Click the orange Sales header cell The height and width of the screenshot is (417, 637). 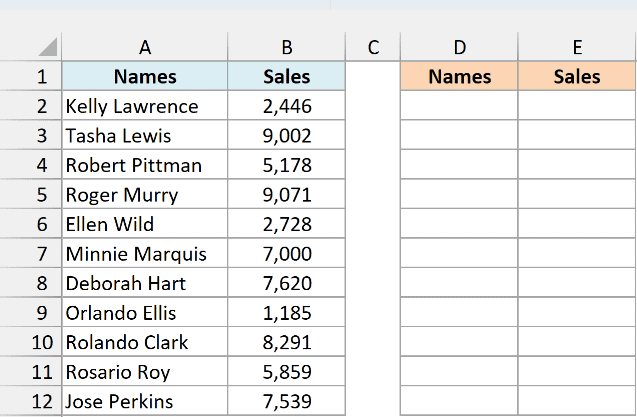click(x=577, y=76)
